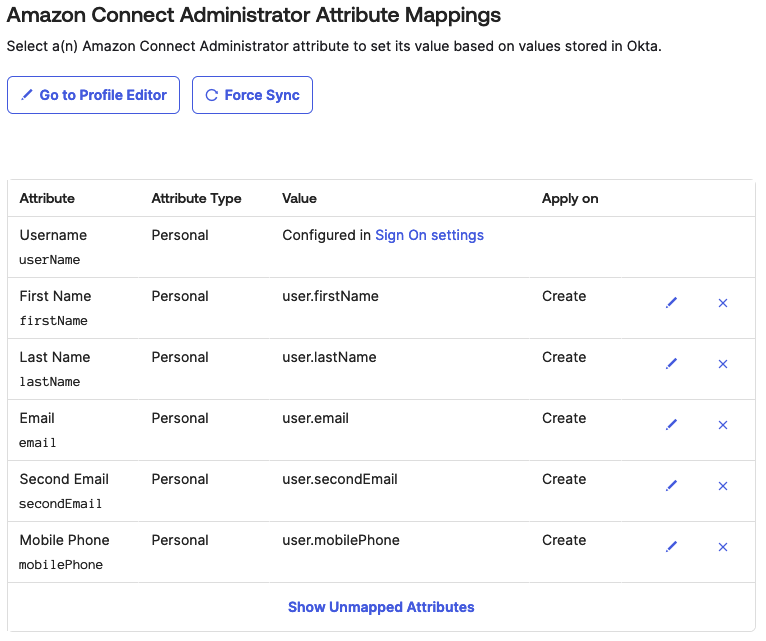Click the Value column header
The width and height of the screenshot is (766, 641).
[299, 198]
